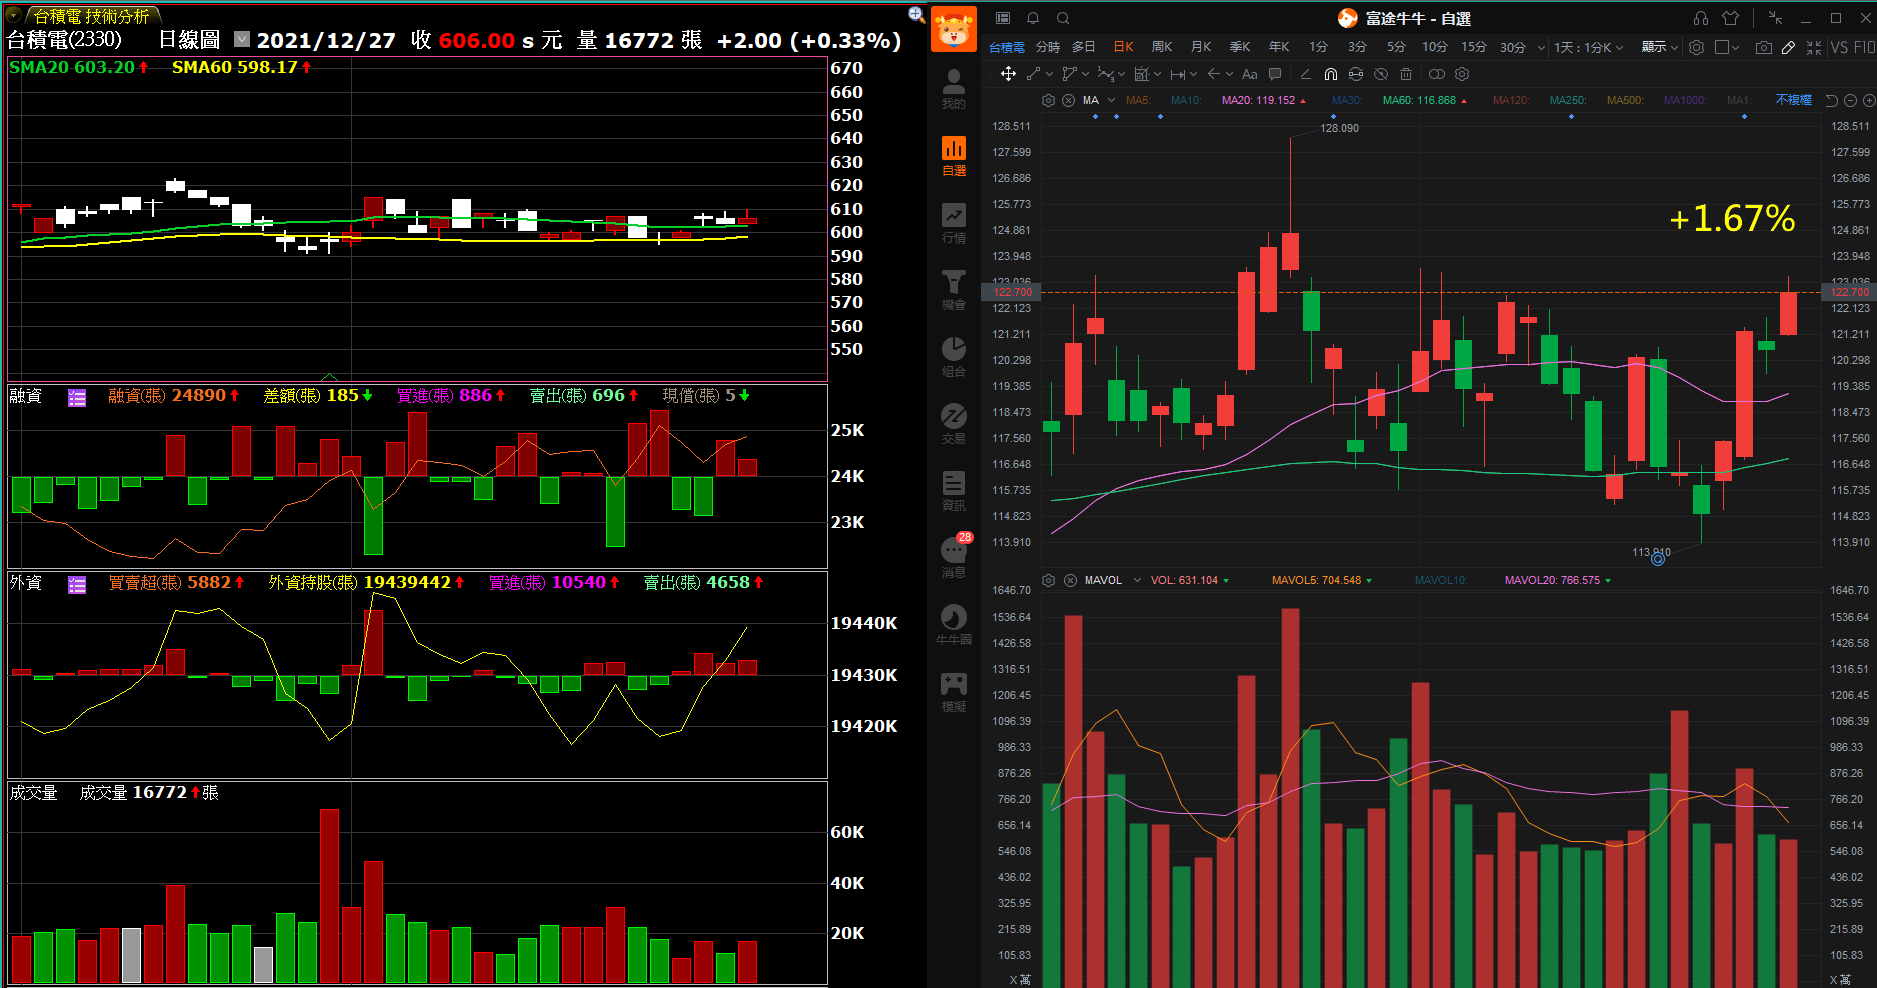Expand the MAVOL indicator dropdown

[1137, 580]
